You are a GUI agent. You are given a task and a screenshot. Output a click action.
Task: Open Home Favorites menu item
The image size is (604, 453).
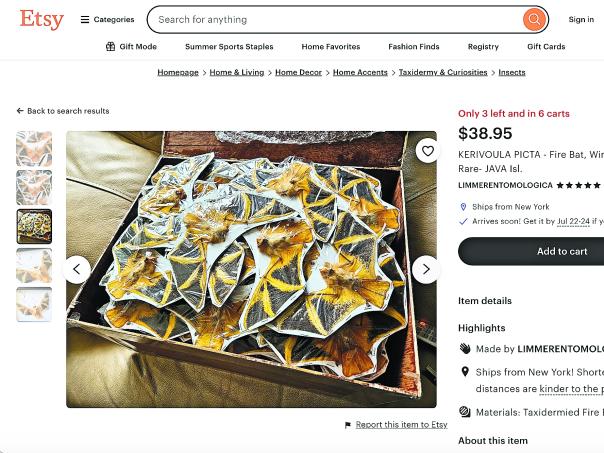point(330,47)
